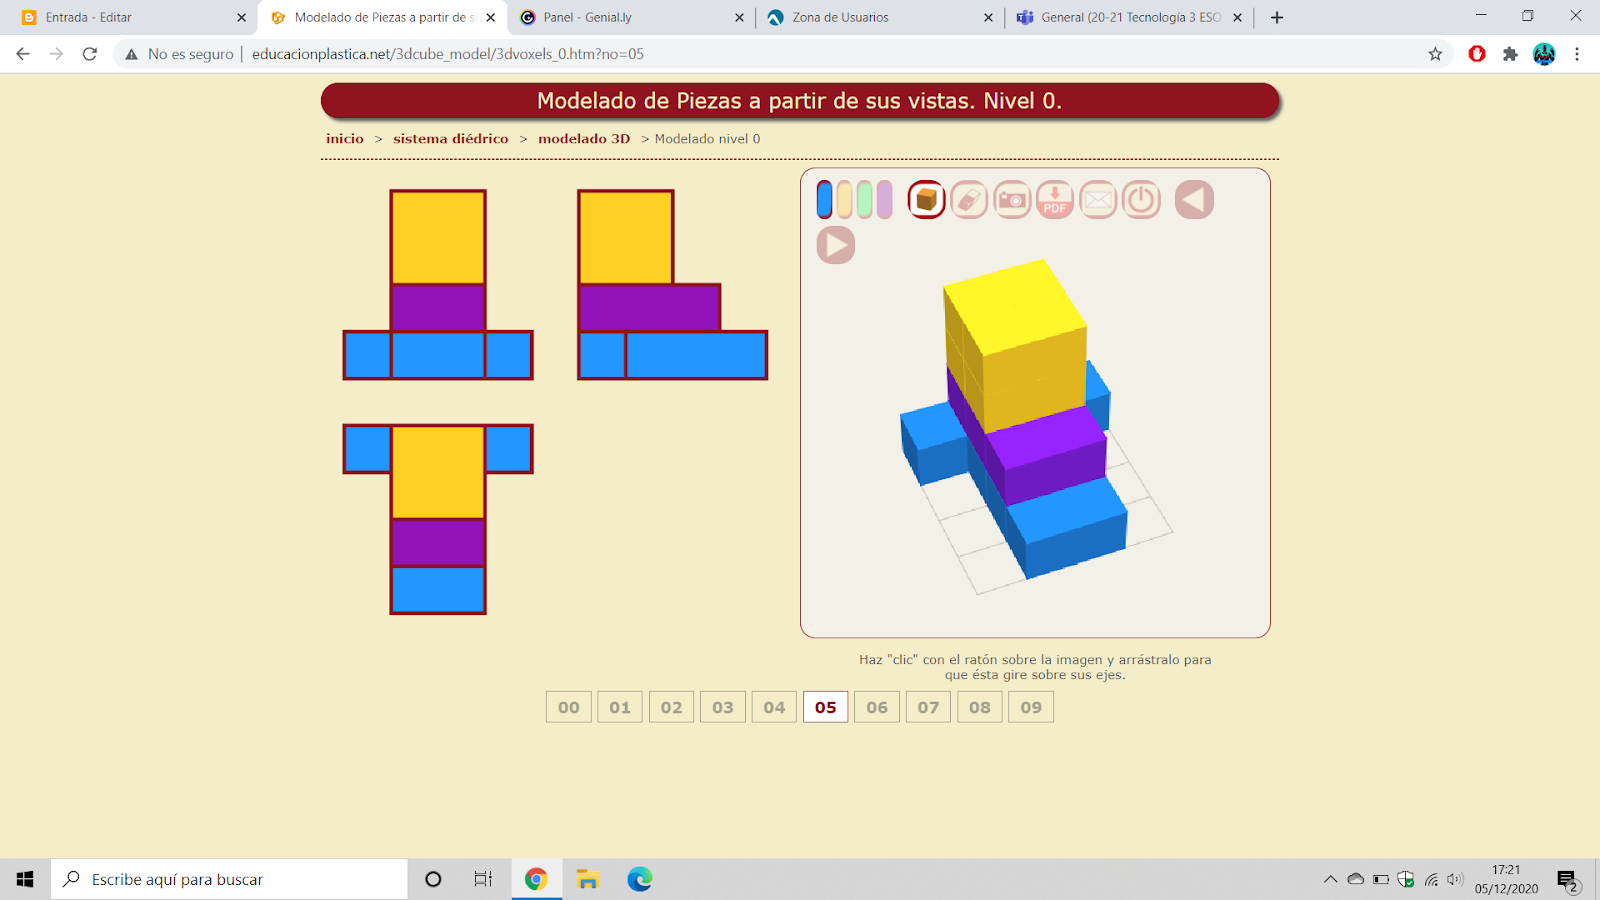Switch to the General Tecnología 3 ESO tab
The height and width of the screenshot is (900, 1600).
point(1128,17)
